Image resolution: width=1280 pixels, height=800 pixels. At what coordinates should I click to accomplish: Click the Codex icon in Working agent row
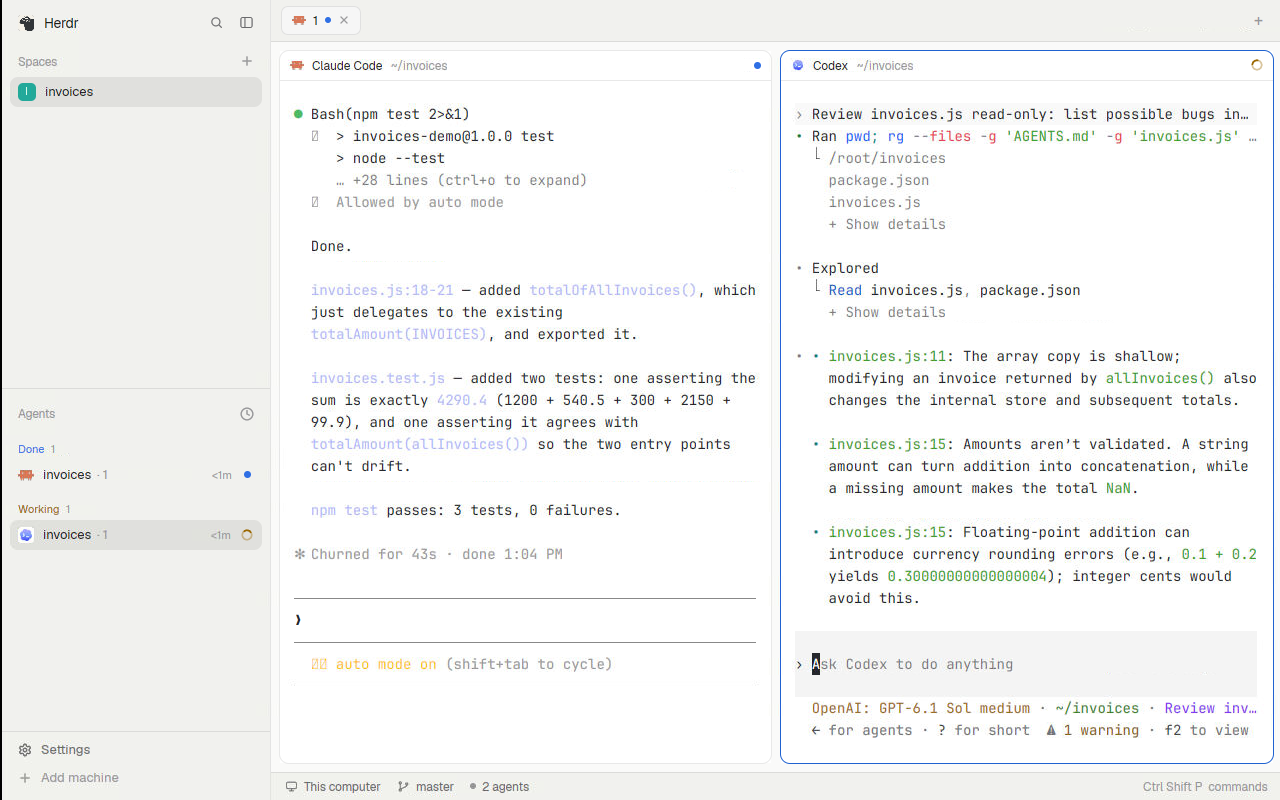pyautogui.click(x=27, y=535)
